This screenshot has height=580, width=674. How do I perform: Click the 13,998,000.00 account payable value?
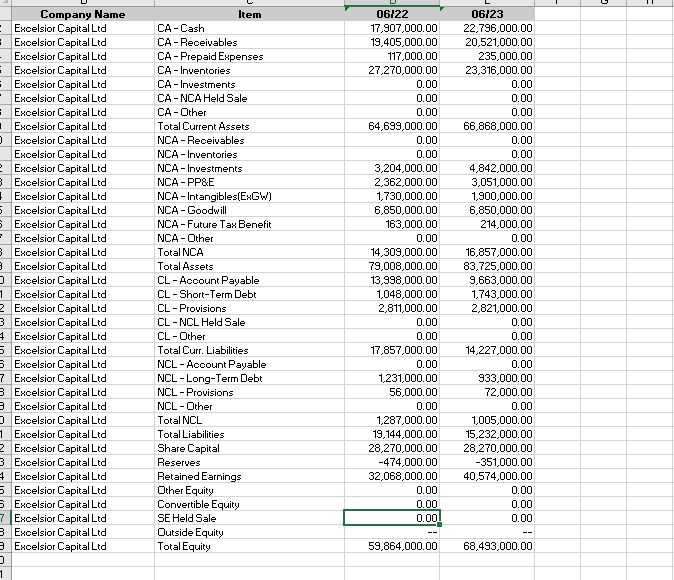[x=392, y=280]
